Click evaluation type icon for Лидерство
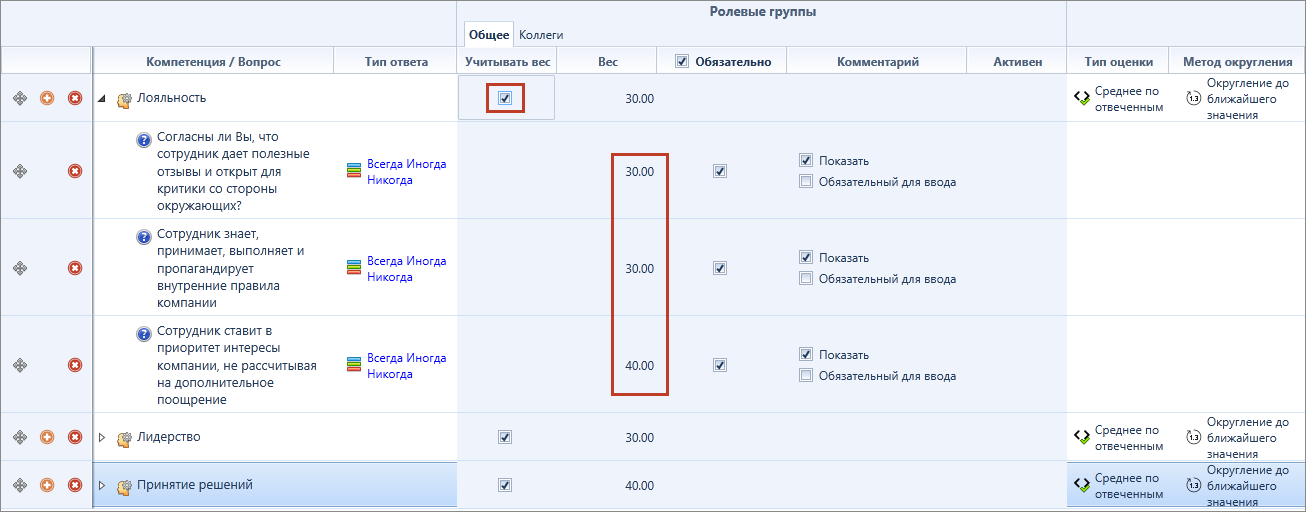The image size is (1306, 512). click(x=1081, y=437)
